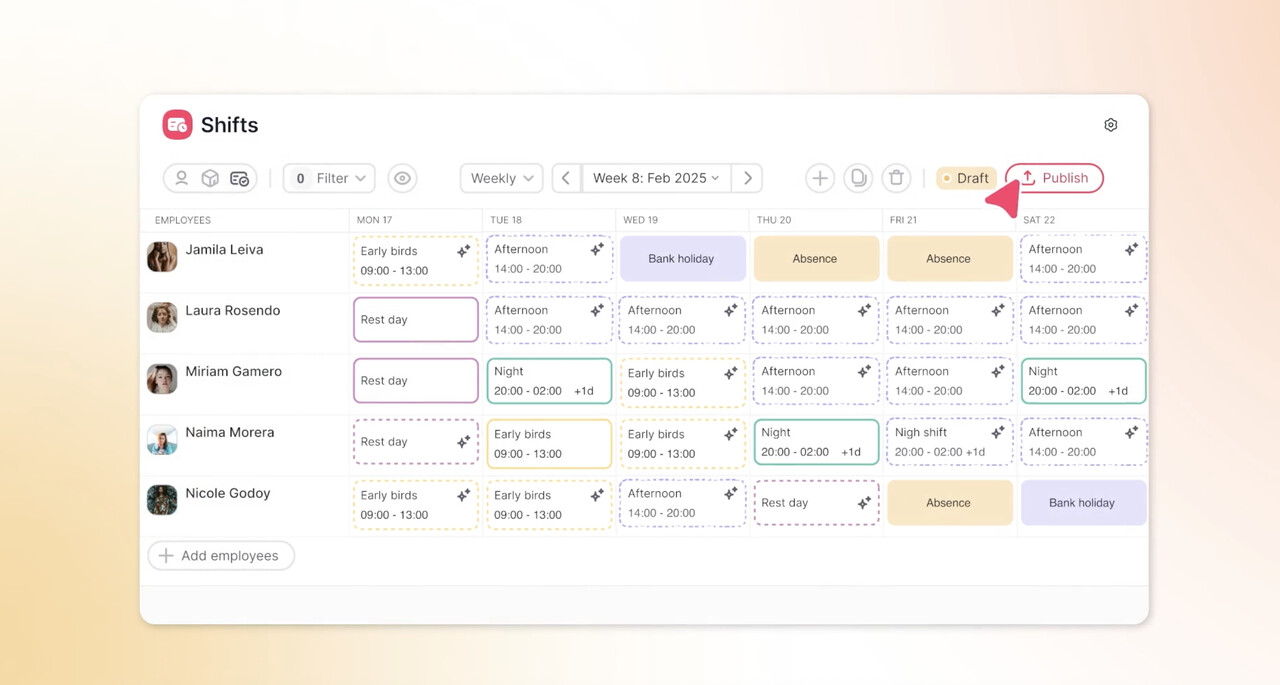Click sparkle icon on Laura's Saturday Afternoon shift
The width and height of the screenshot is (1280, 685).
pos(1131,310)
